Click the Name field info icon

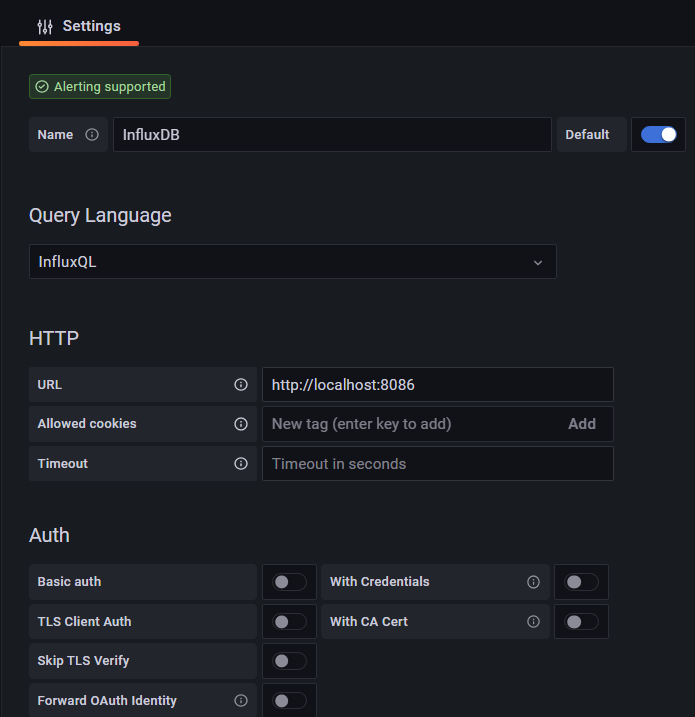92,134
